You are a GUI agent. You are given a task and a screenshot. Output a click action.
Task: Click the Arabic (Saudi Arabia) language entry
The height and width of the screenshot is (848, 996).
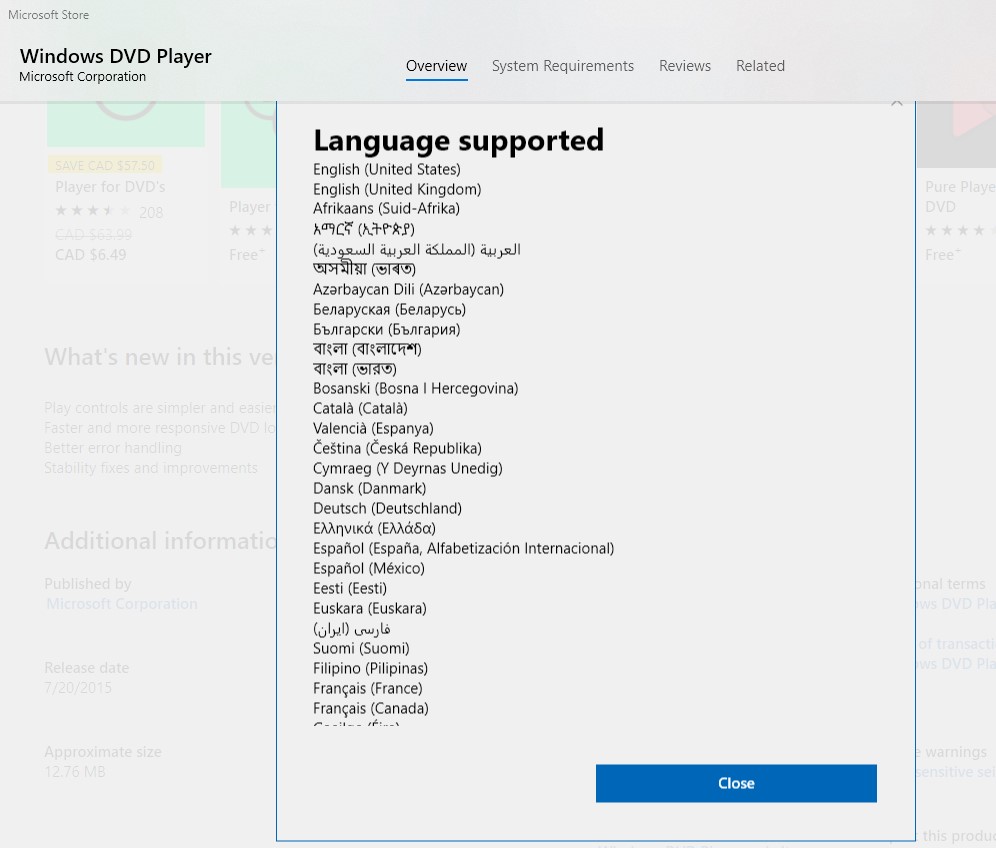coord(417,249)
